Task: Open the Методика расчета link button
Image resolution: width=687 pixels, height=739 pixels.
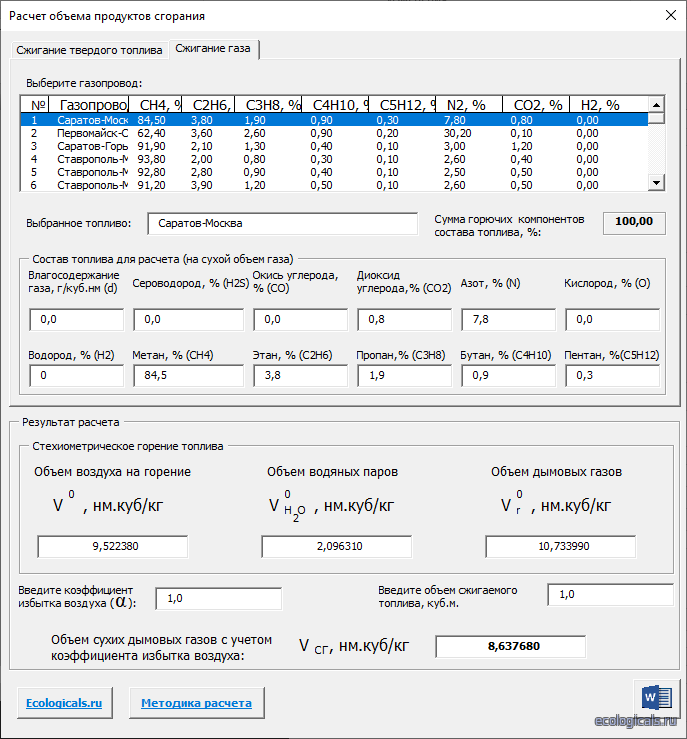Action: (196, 703)
